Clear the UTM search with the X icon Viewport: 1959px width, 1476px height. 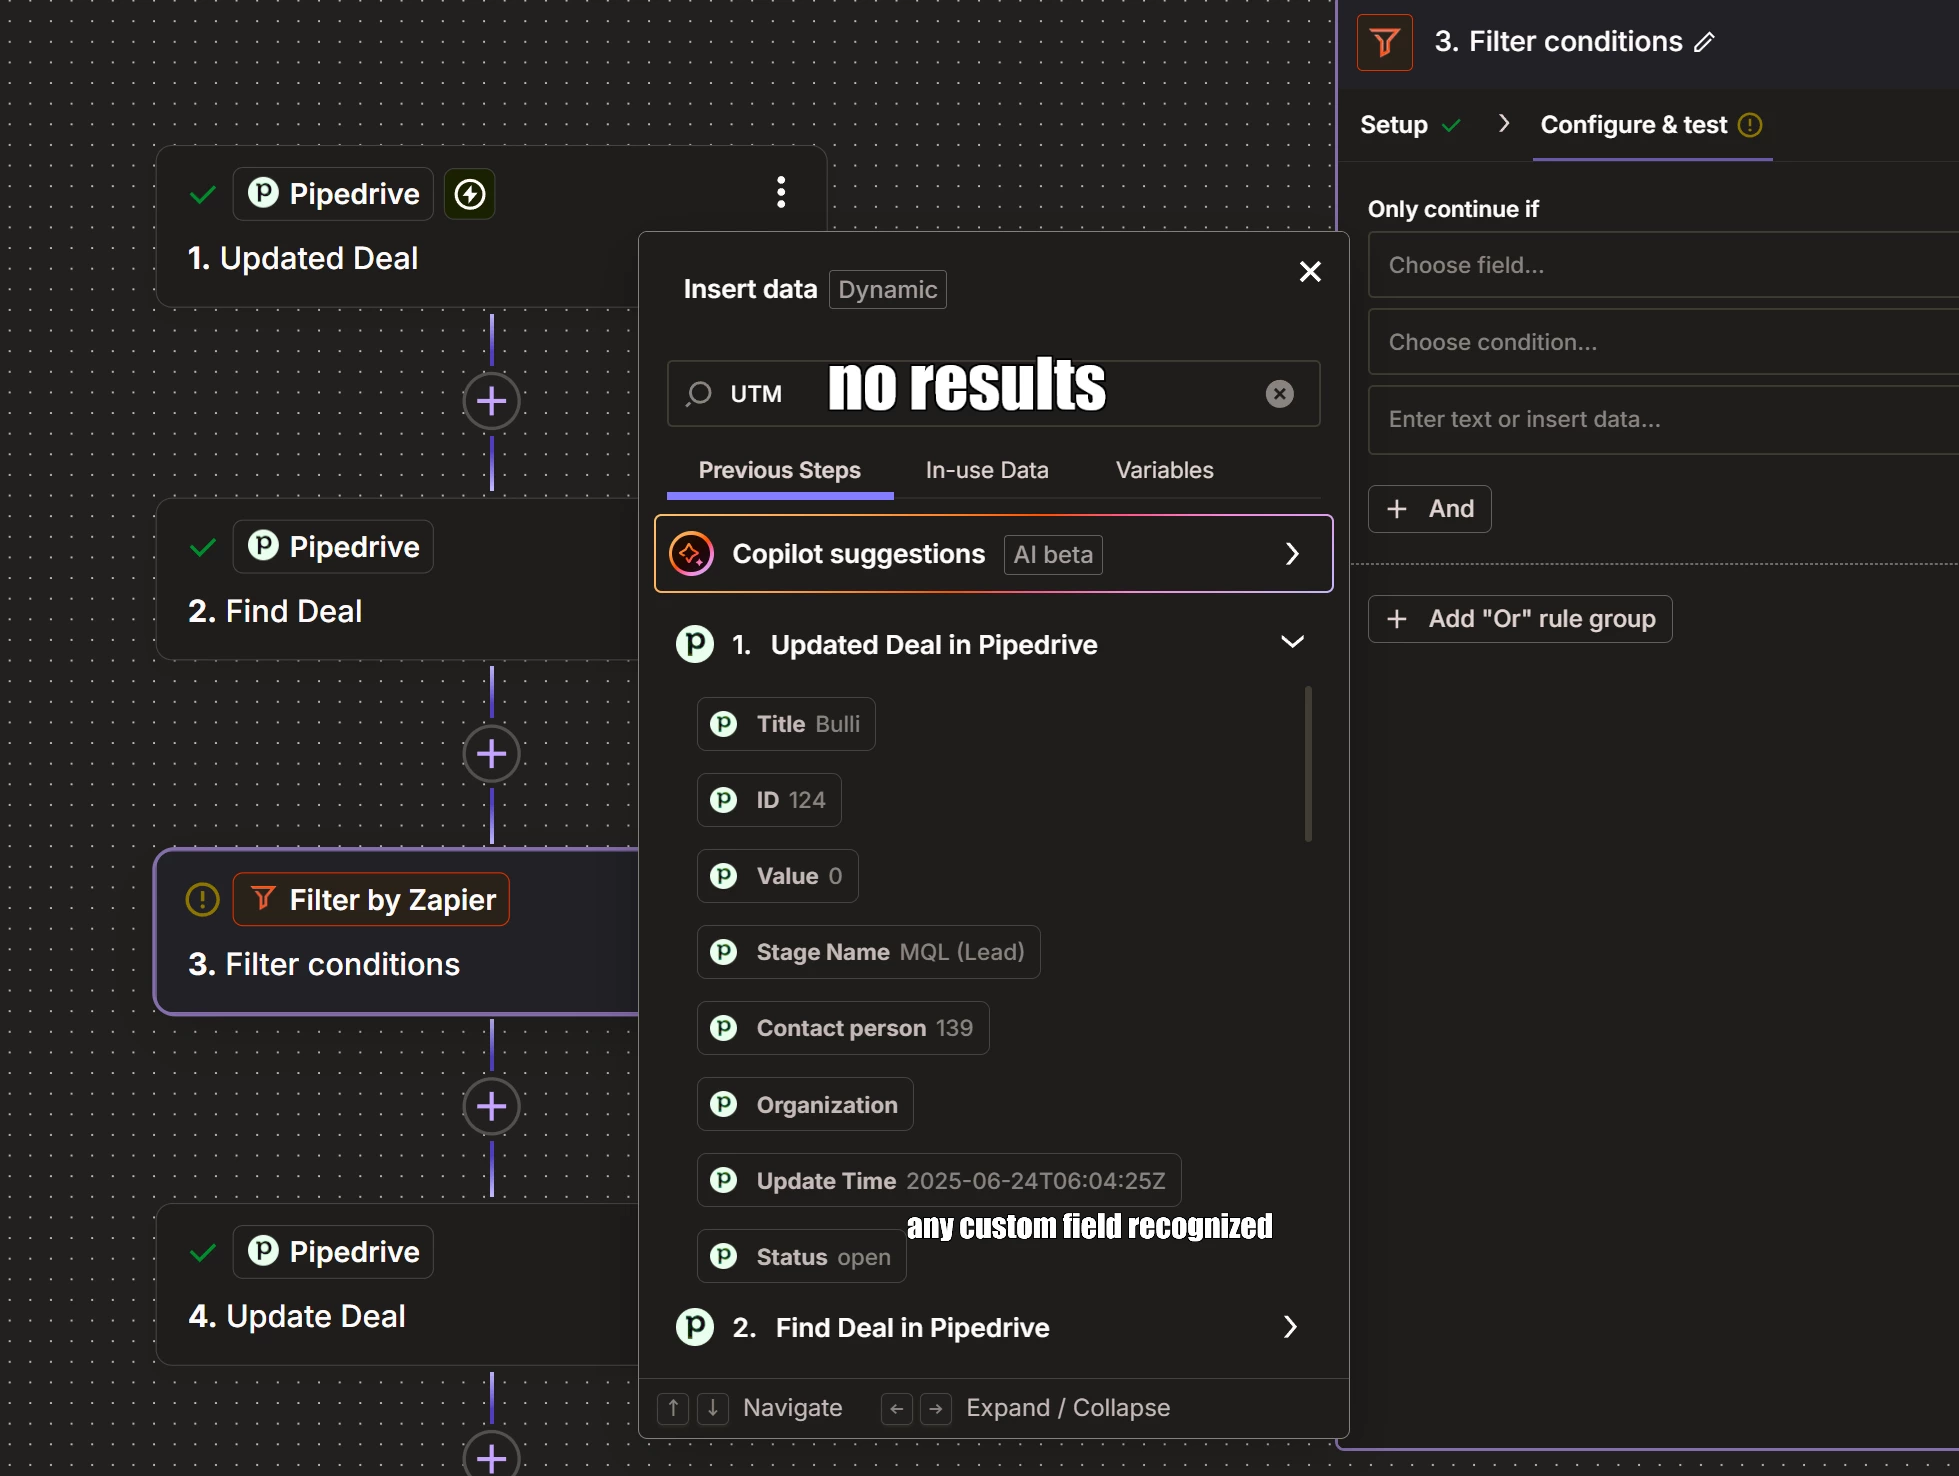tap(1279, 394)
